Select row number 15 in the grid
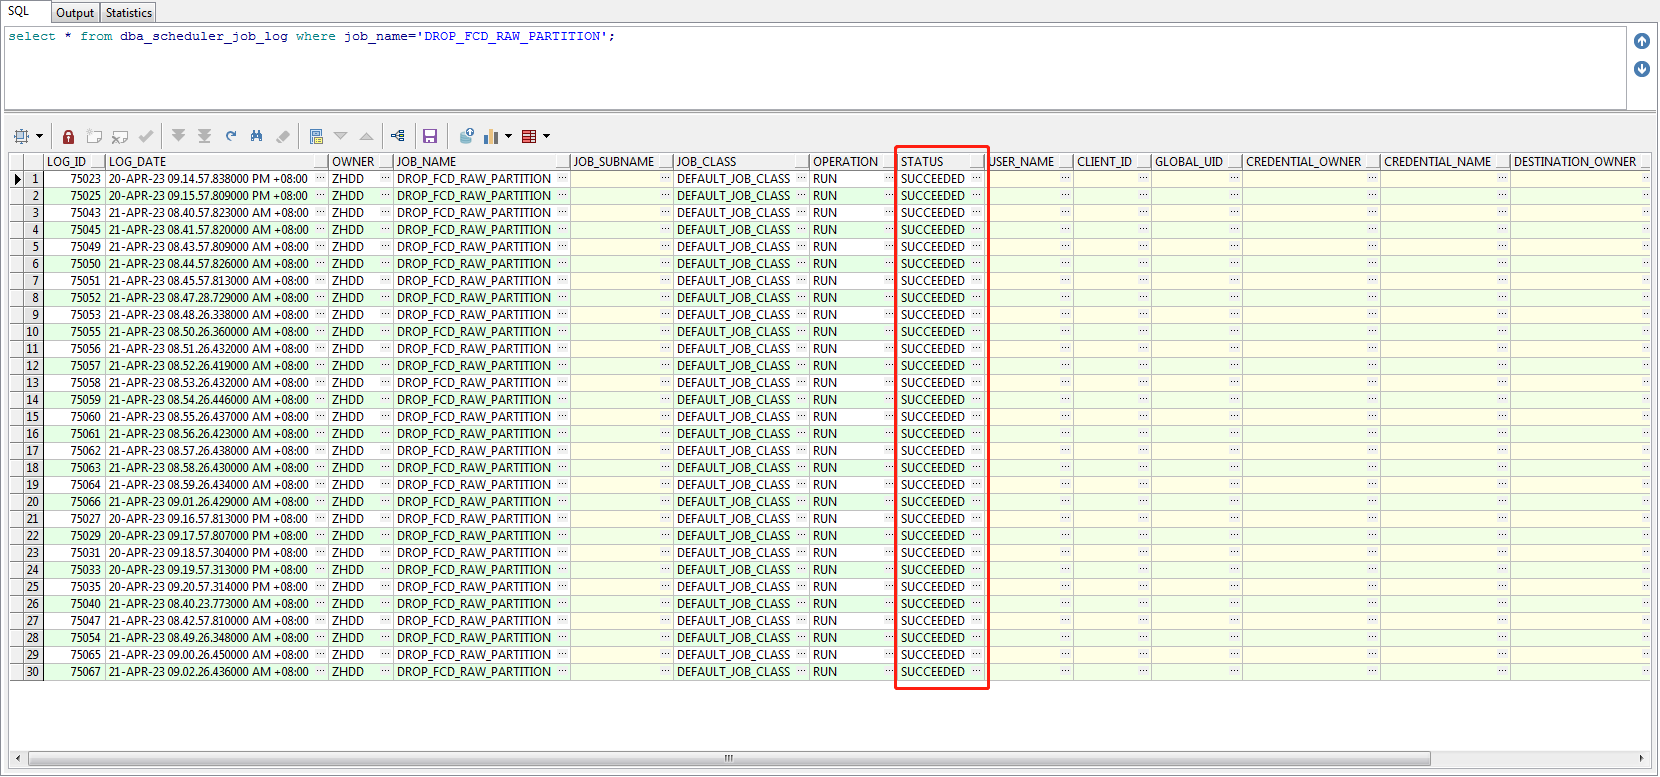 pos(33,417)
